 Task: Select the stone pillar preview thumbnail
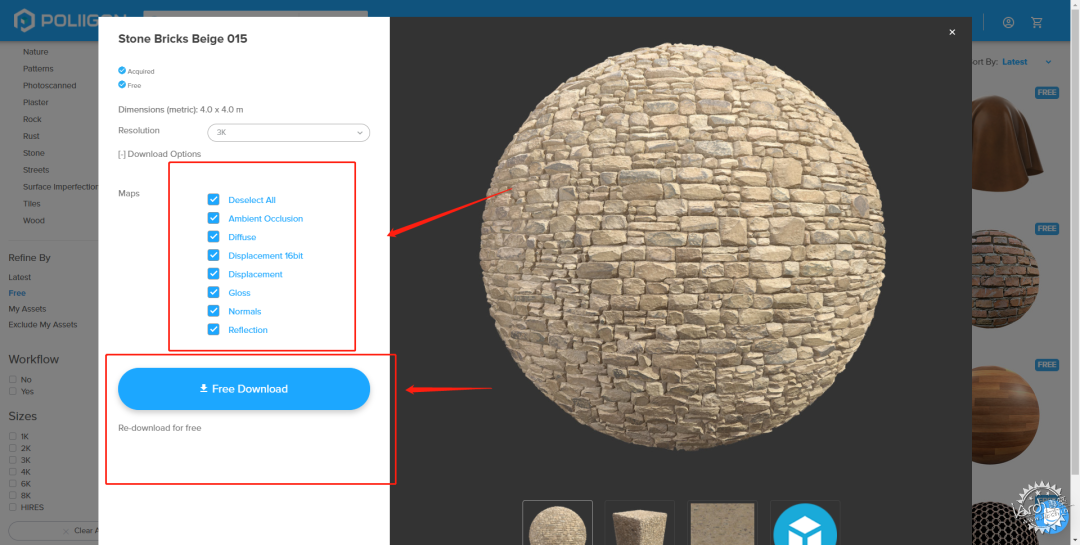click(640, 522)
